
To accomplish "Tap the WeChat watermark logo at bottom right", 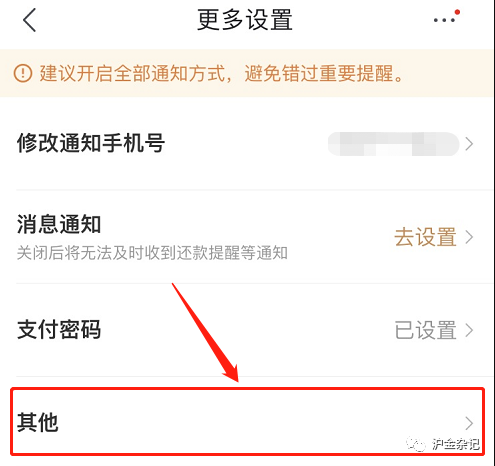I will point(415,444).
